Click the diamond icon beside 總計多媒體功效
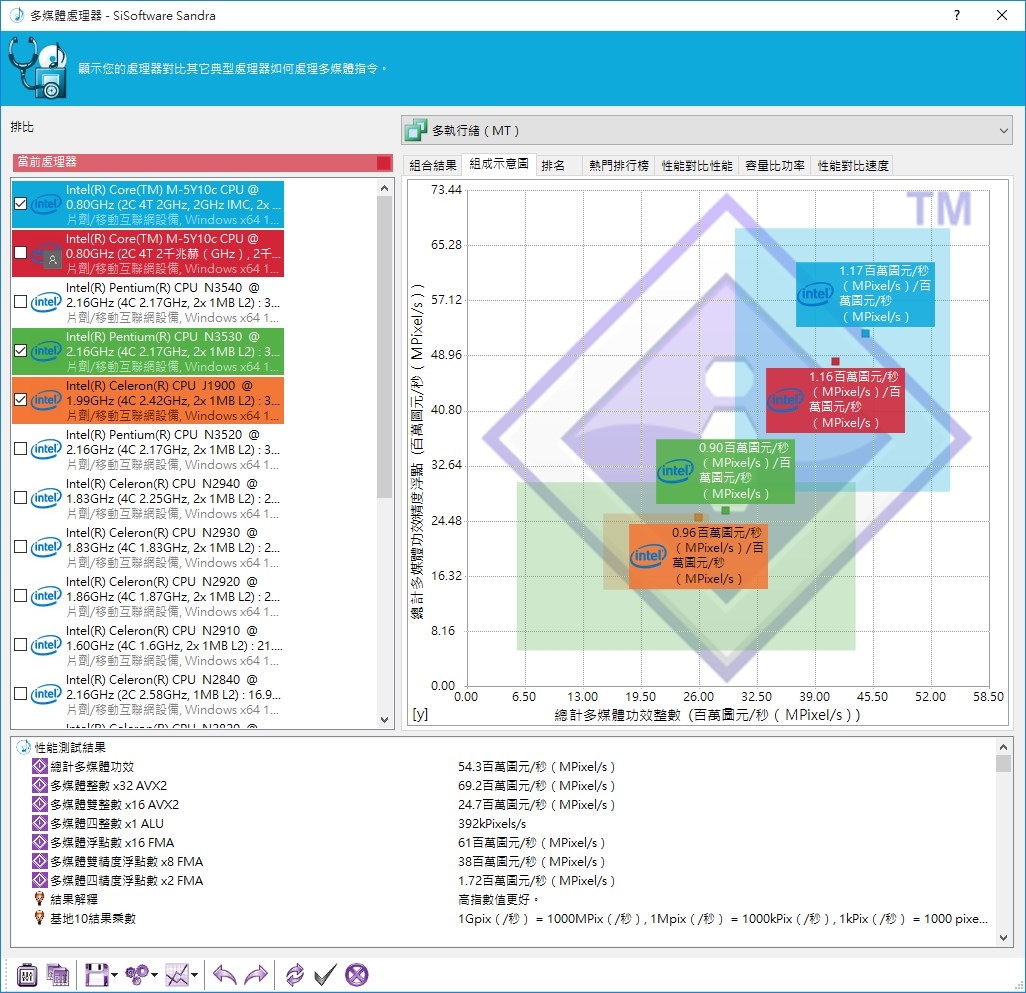The height and width of the screenshot is (993, 1026). (39, 766)
